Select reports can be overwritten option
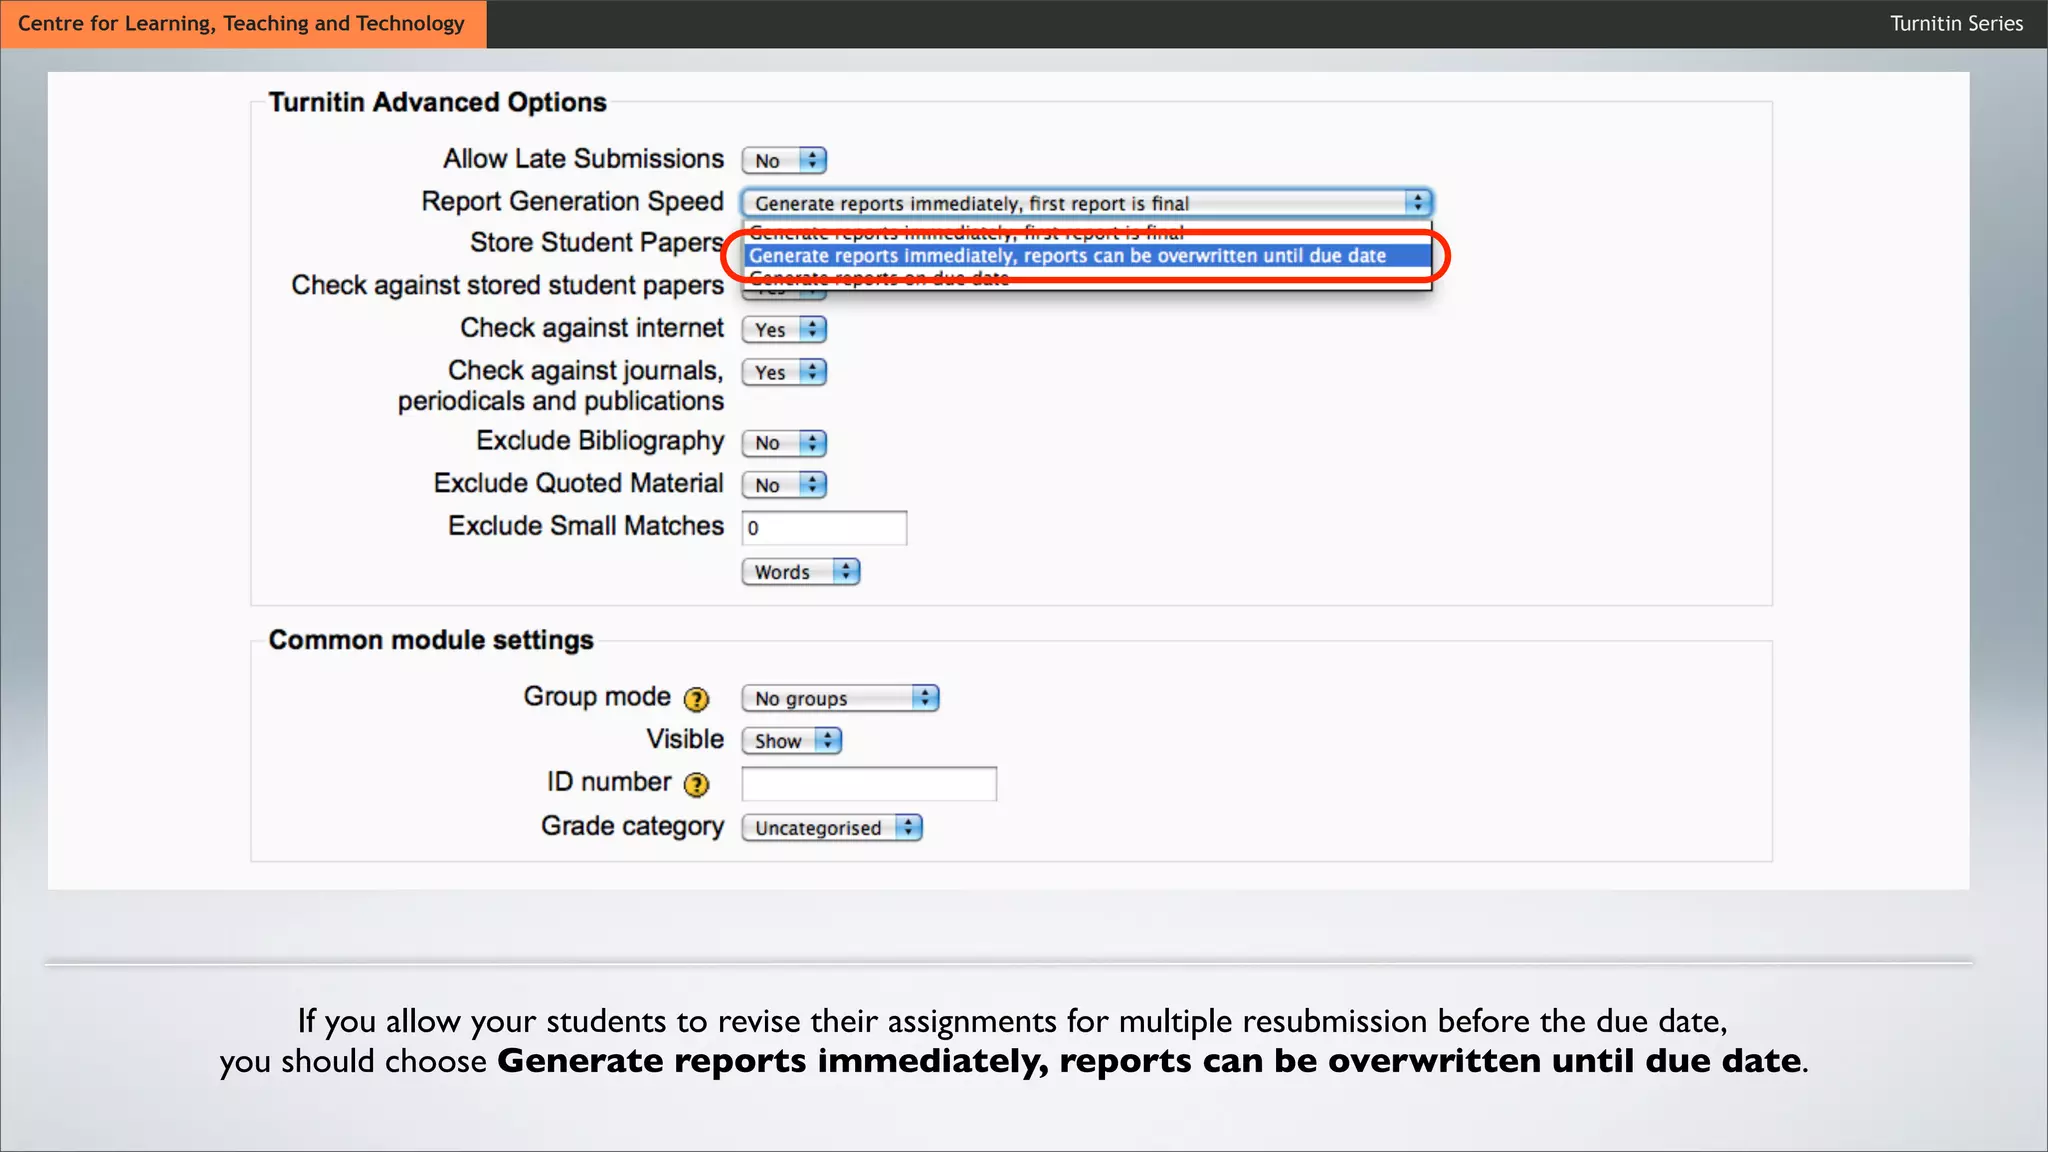The height and width of the screenshot is (1152, 2048). click(1067, 256)
